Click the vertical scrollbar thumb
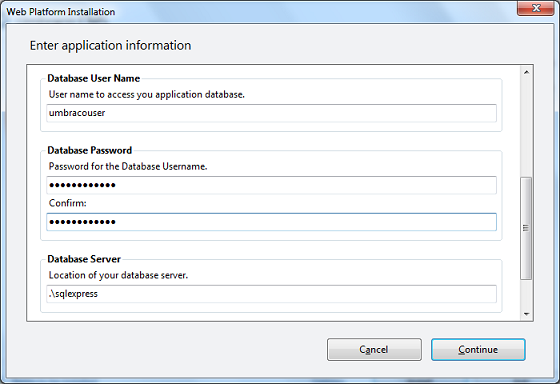560x384 pixels. (526, 228)
